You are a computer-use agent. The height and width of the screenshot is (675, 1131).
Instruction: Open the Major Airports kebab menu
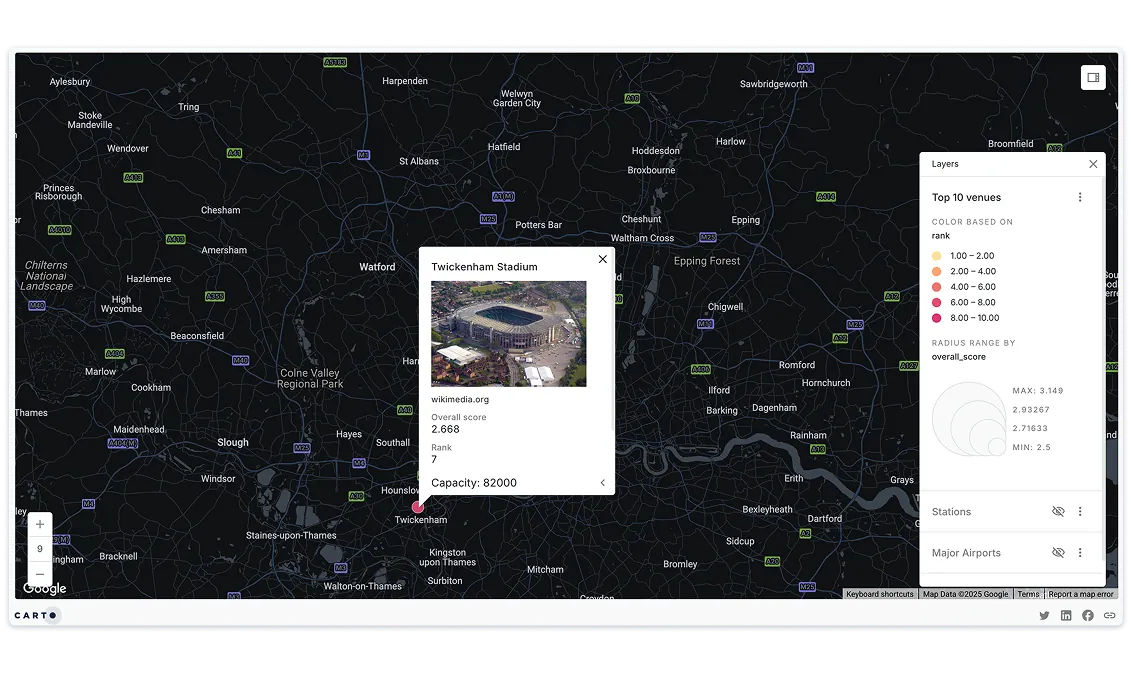click(x=1080, y=552)
